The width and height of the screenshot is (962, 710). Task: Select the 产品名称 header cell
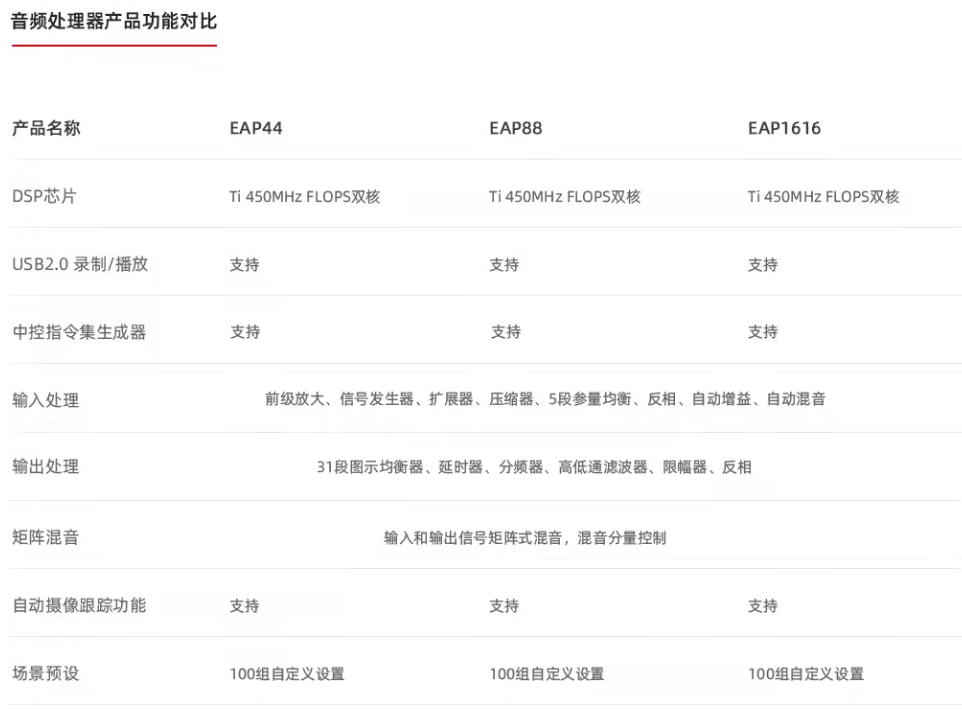pos(46,128)
